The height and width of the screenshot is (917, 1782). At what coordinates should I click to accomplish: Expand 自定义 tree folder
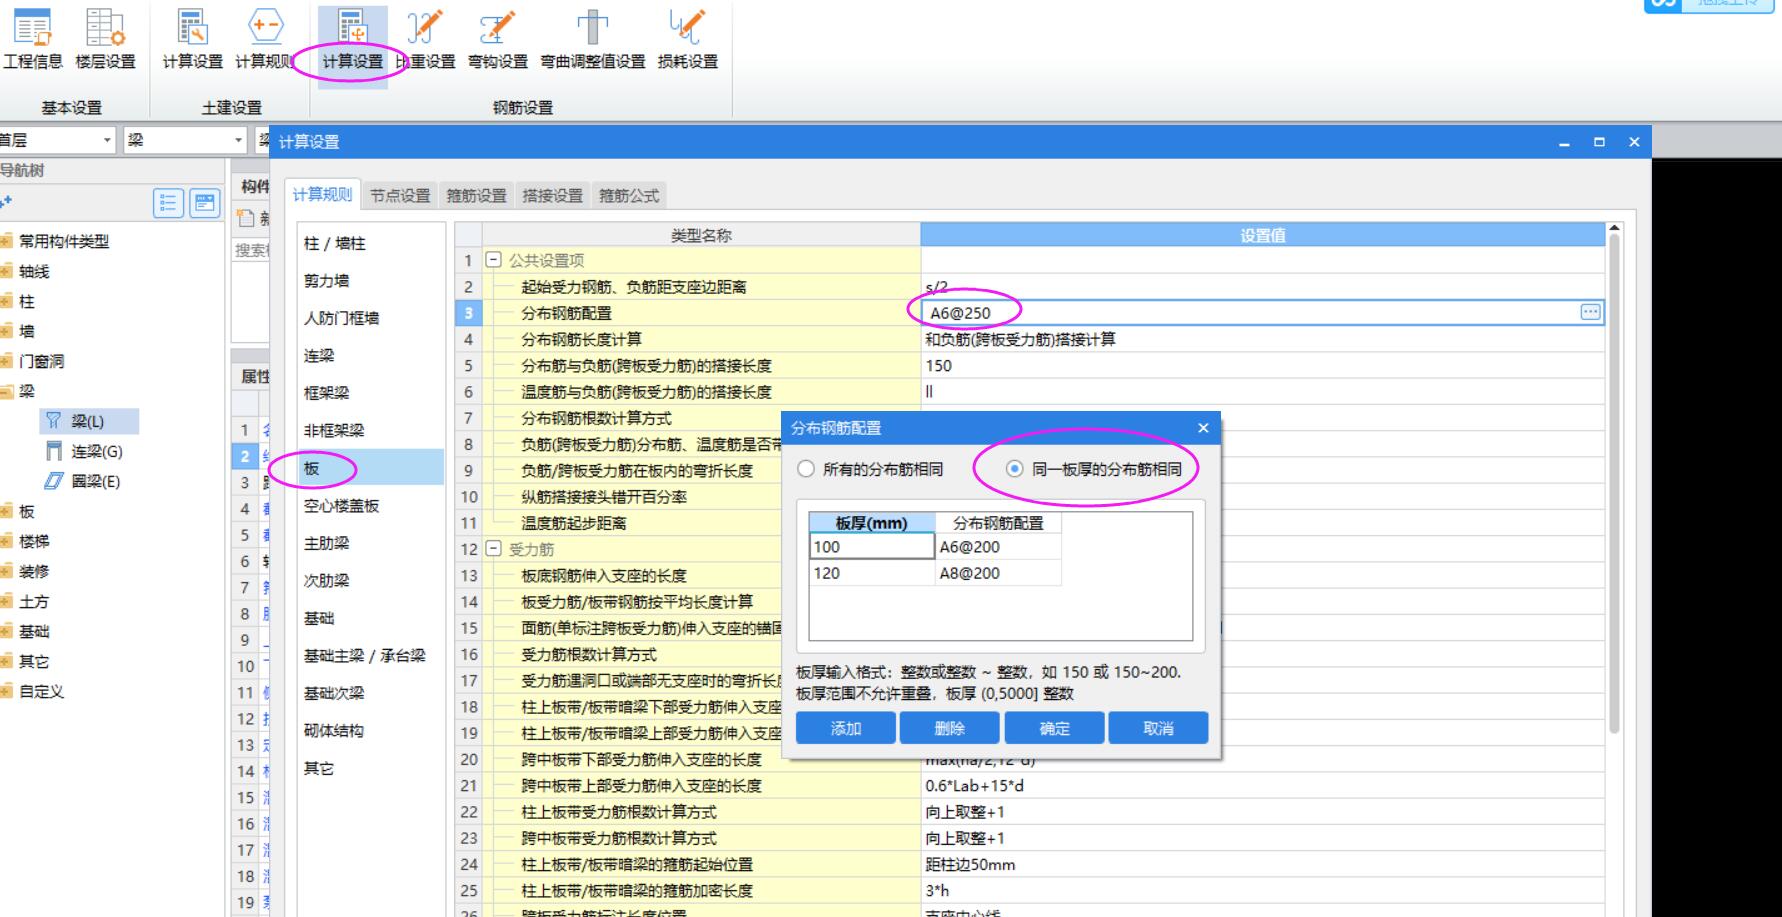coord(7,691)
